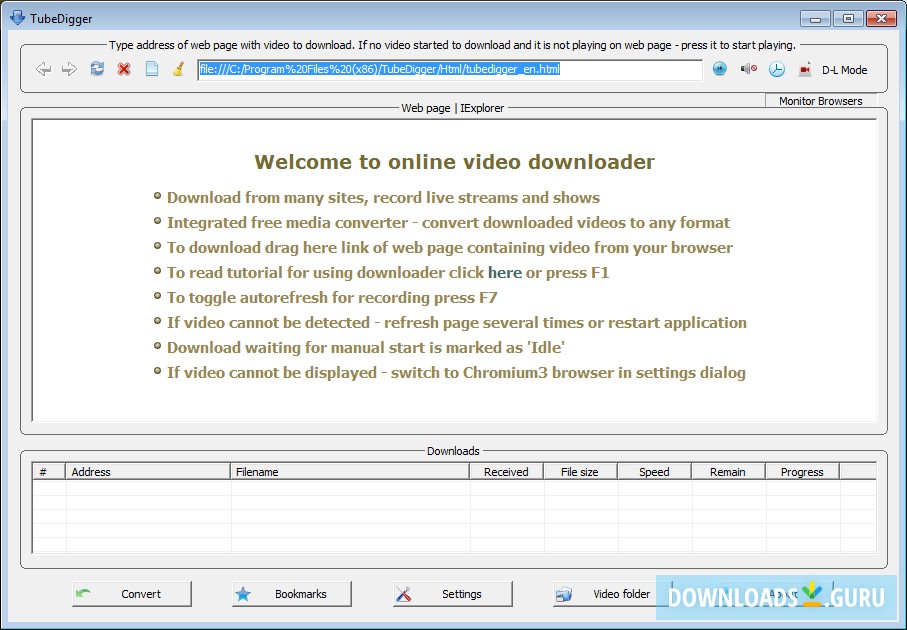The image size is (907, 630).
Task: Click the red recorder camera icon
Action: pos(805,69)
